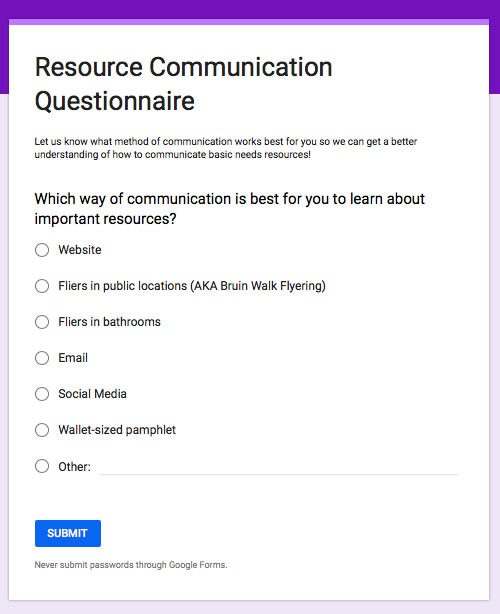Choose the Bruin Walk Flyering radio circle
Viewport: 500px width, 614px height.
42,286
